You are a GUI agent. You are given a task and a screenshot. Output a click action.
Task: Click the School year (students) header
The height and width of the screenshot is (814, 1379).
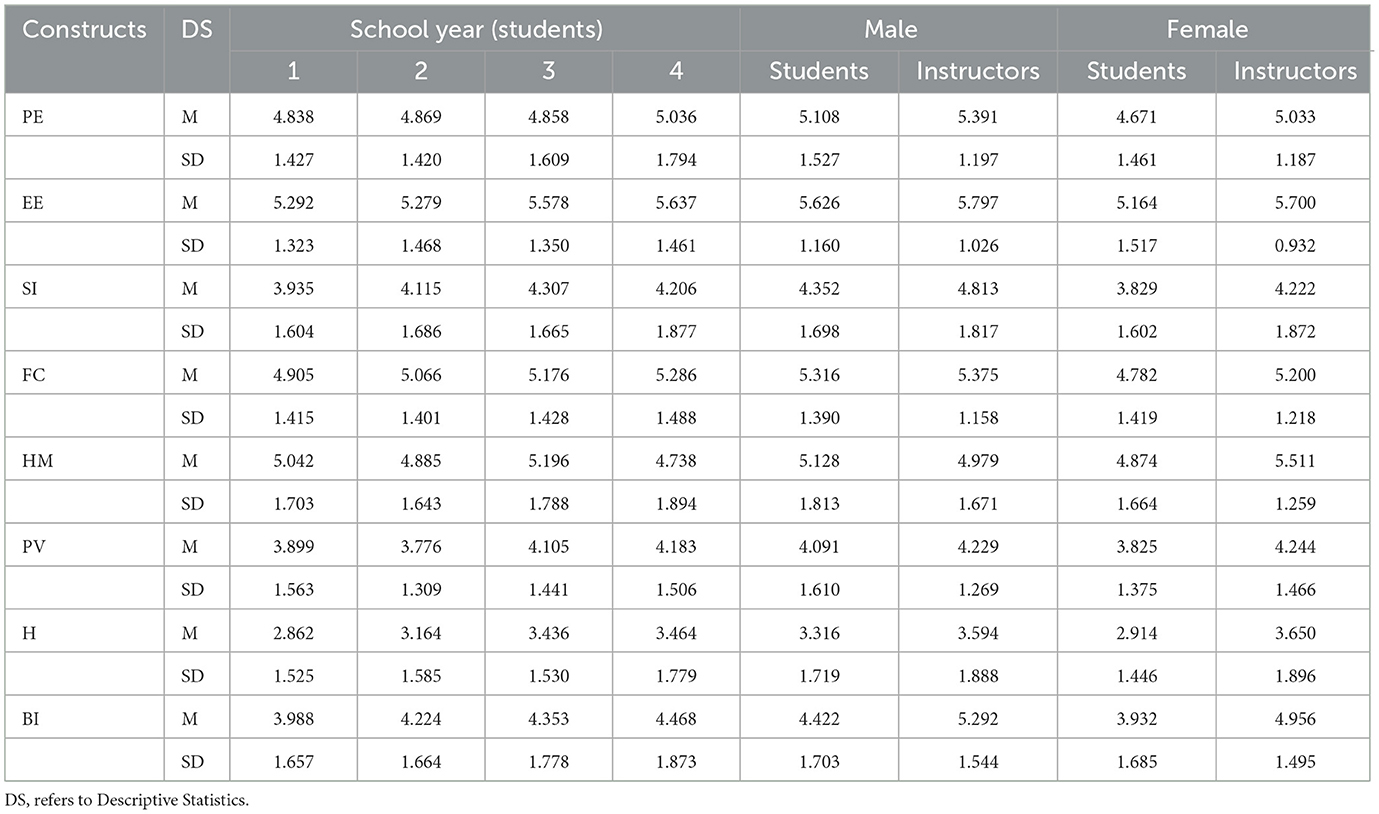click(475, 29)
